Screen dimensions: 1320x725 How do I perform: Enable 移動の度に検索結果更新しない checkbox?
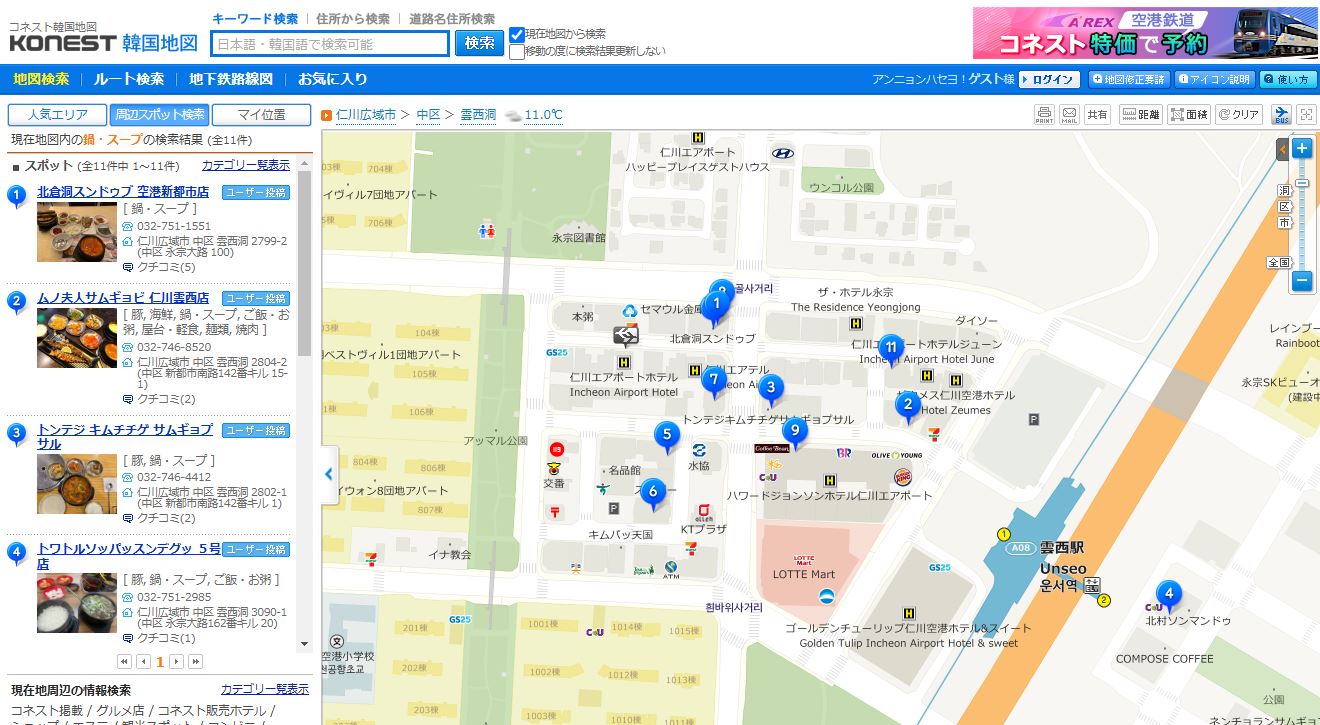pyautogui.click(x=517, y=52)
